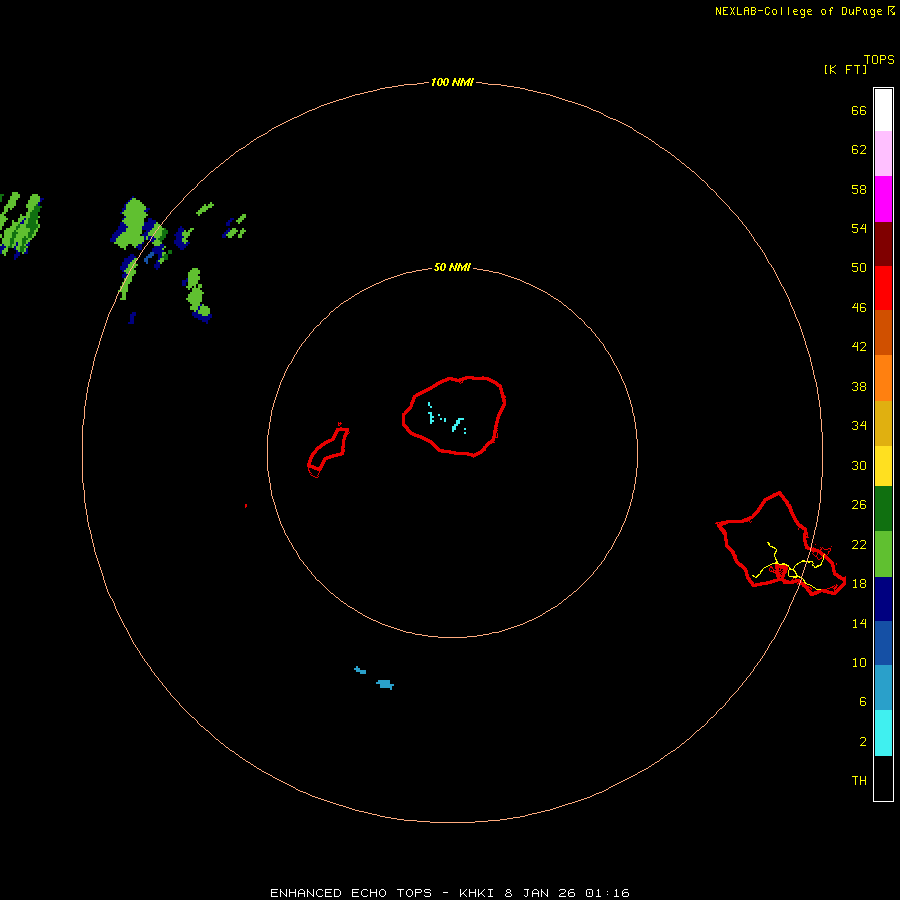Click the ENHANCED ECHO TOPS caption text
The image size is (900, 900).
tap(351, 893)
